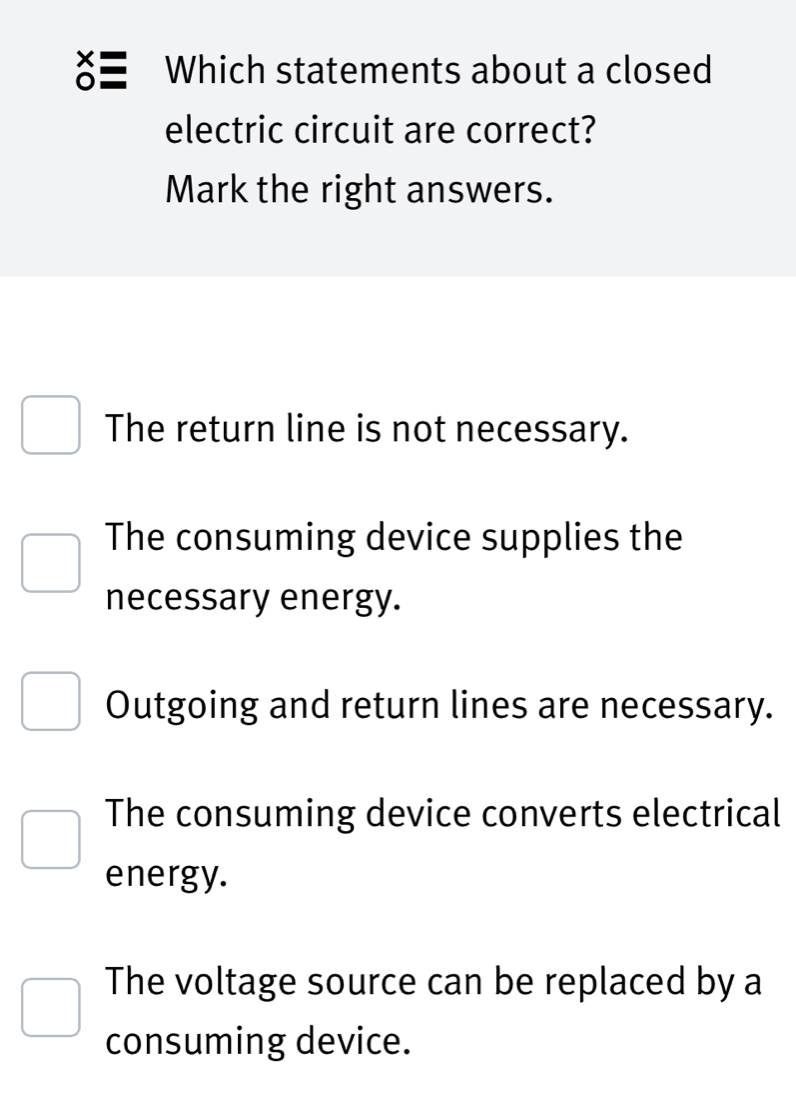796x1096 pixels.
Task: Click the 'The consuming device supplies the' text line
Action: coord(395,537)
